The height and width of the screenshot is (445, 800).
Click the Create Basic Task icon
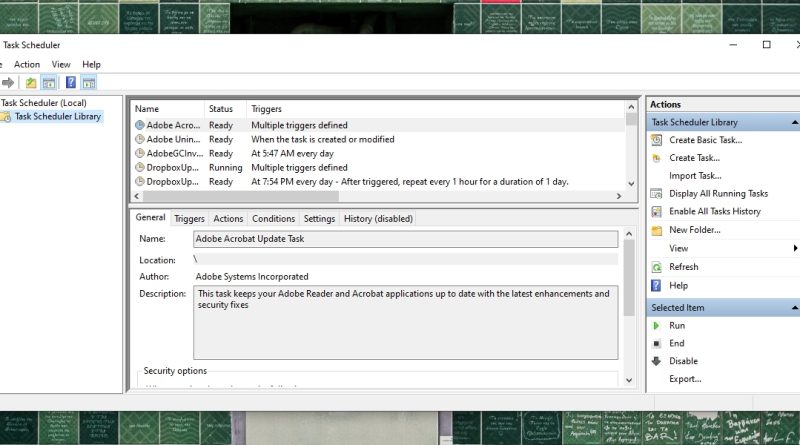[657, 140]
